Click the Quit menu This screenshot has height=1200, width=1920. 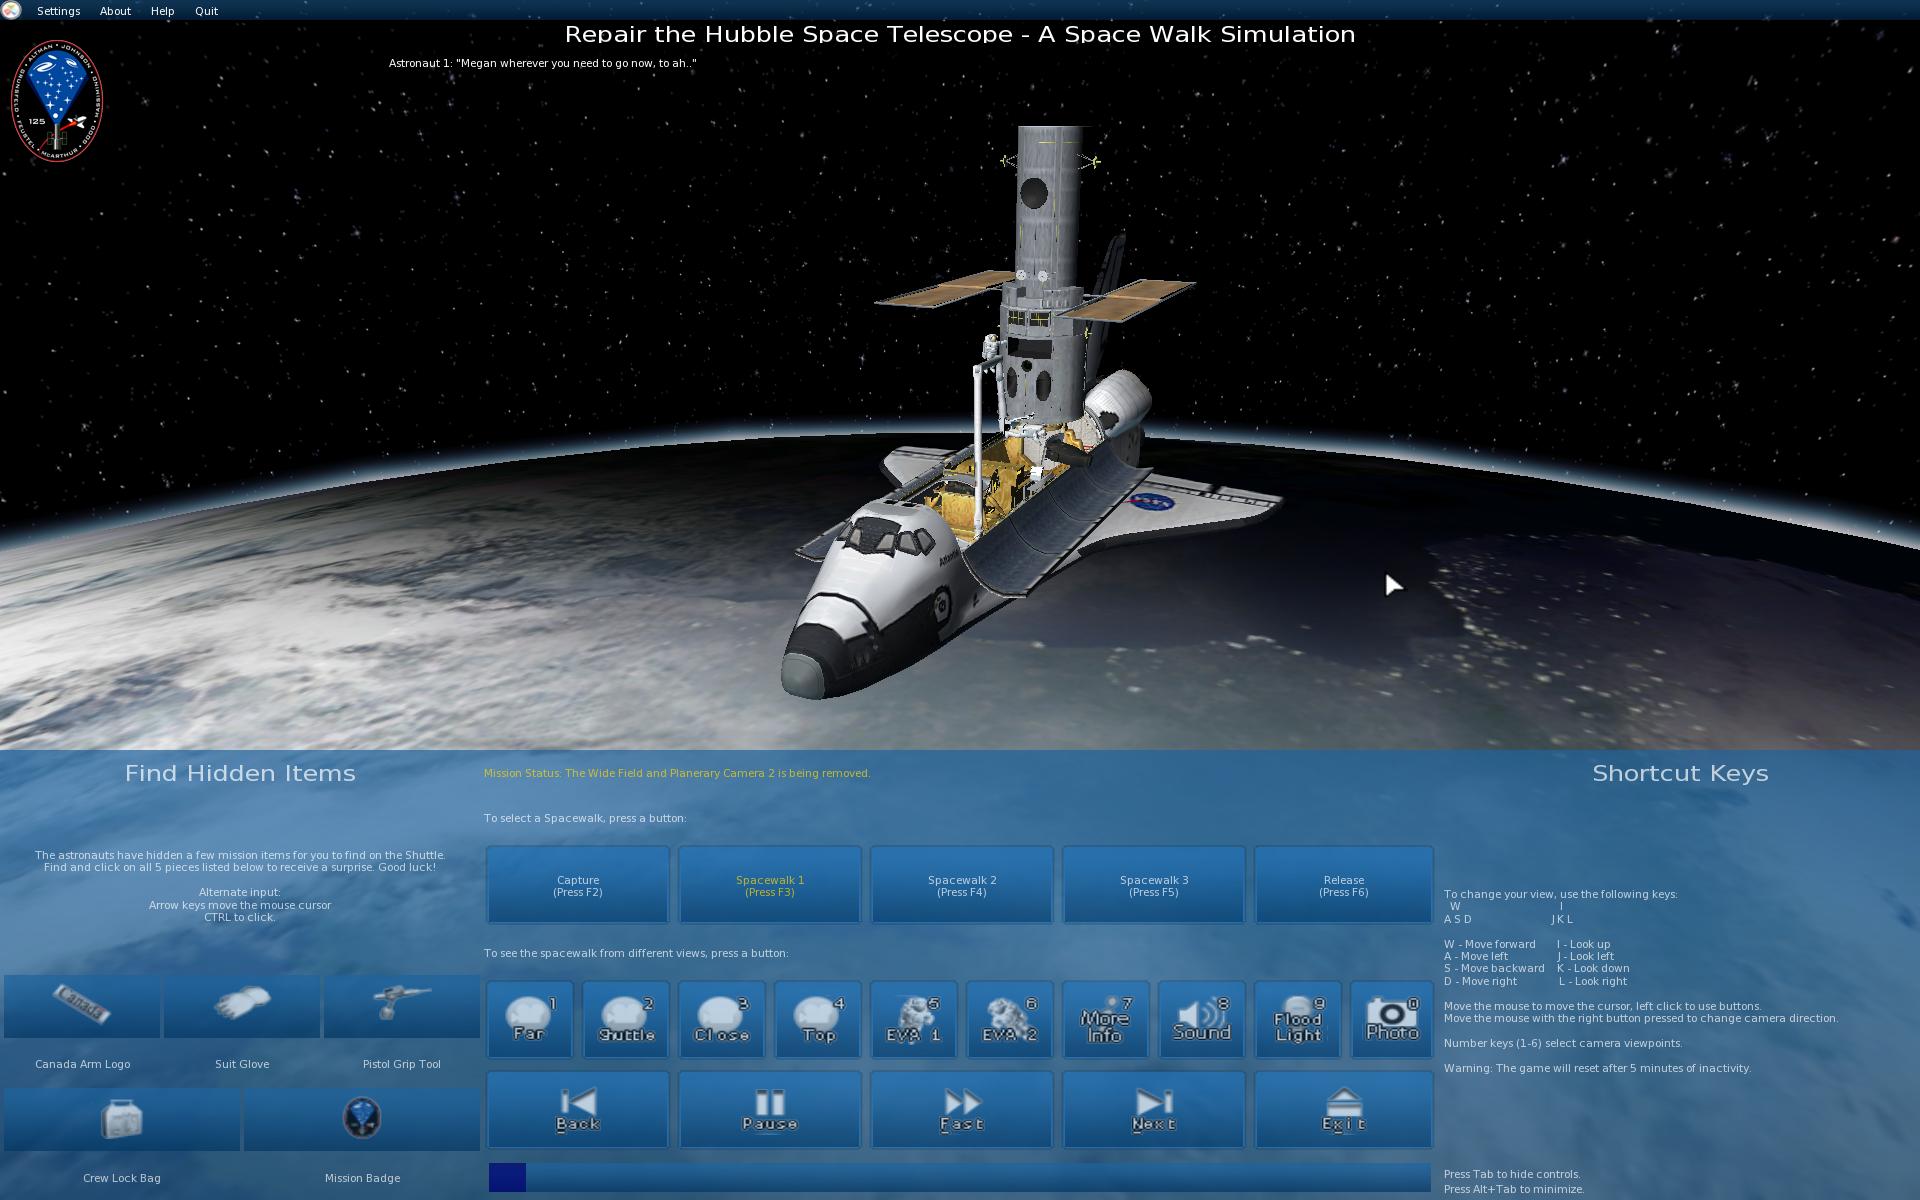(x=206, y=11)
